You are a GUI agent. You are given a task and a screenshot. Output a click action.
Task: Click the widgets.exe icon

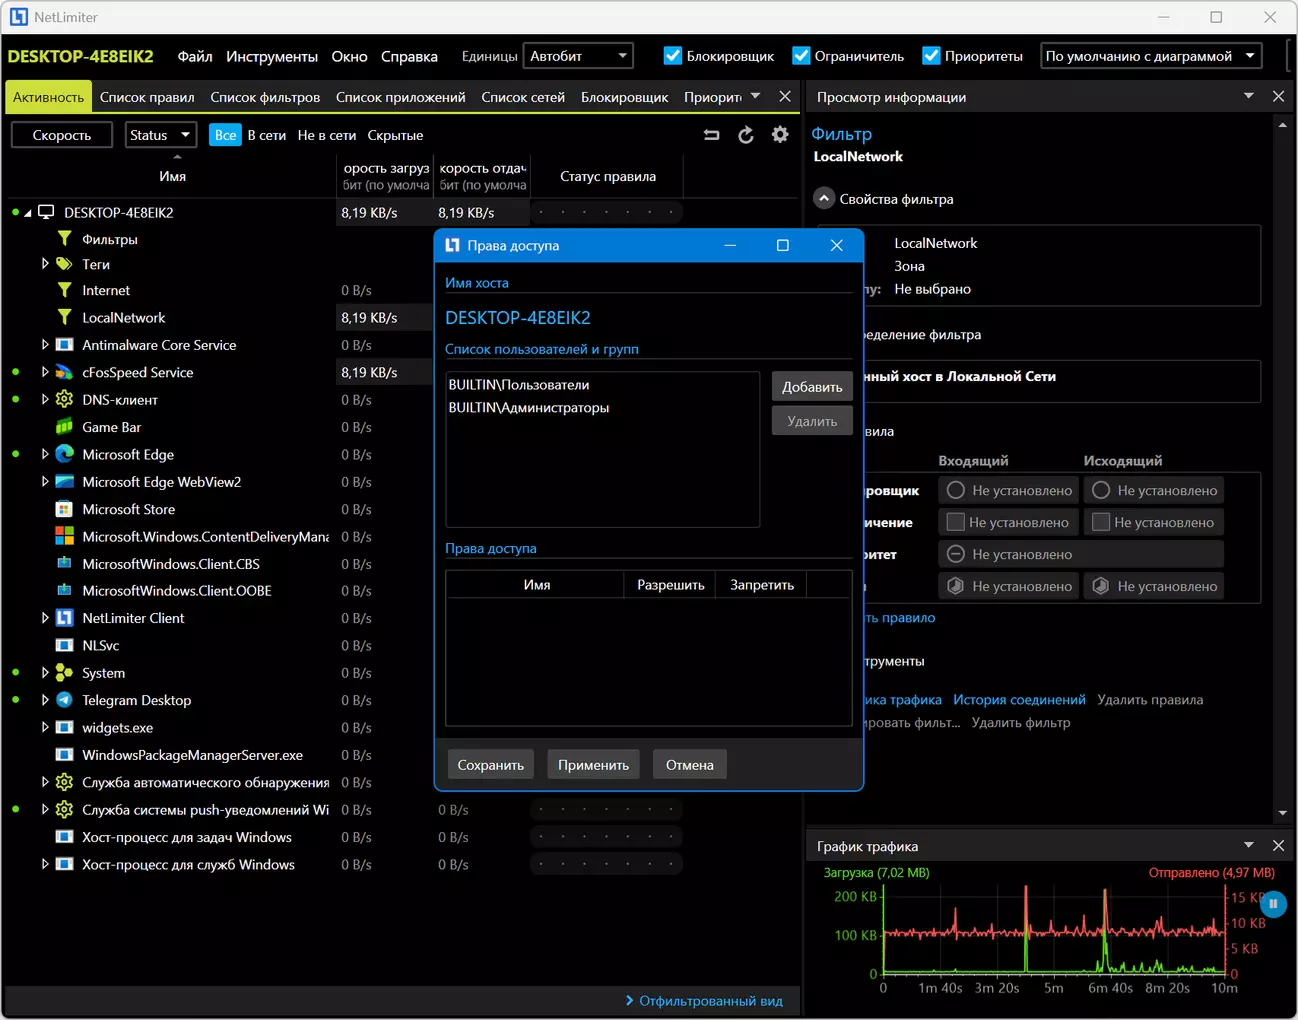coord(64,728)
